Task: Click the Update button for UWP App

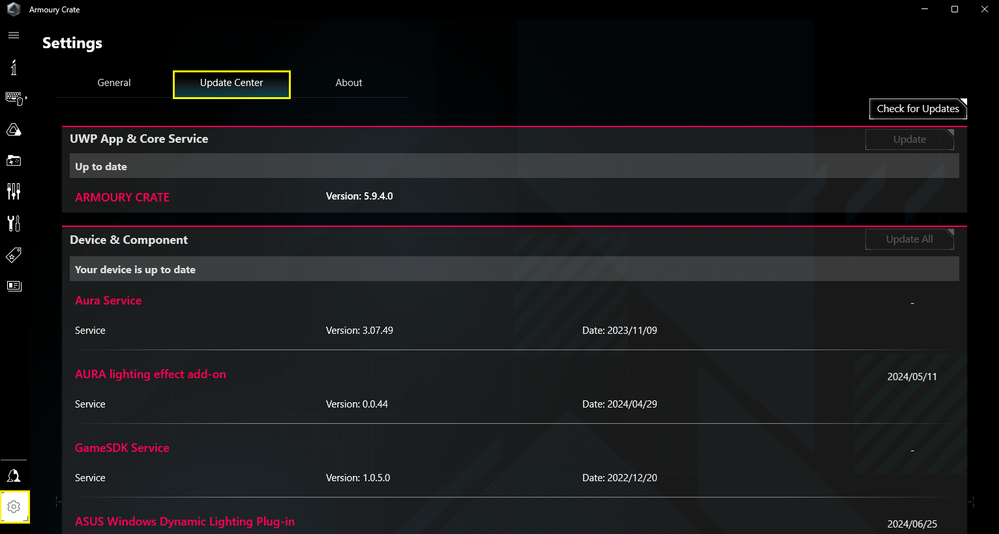Action: pyautogui.click(x=909, y=140)
